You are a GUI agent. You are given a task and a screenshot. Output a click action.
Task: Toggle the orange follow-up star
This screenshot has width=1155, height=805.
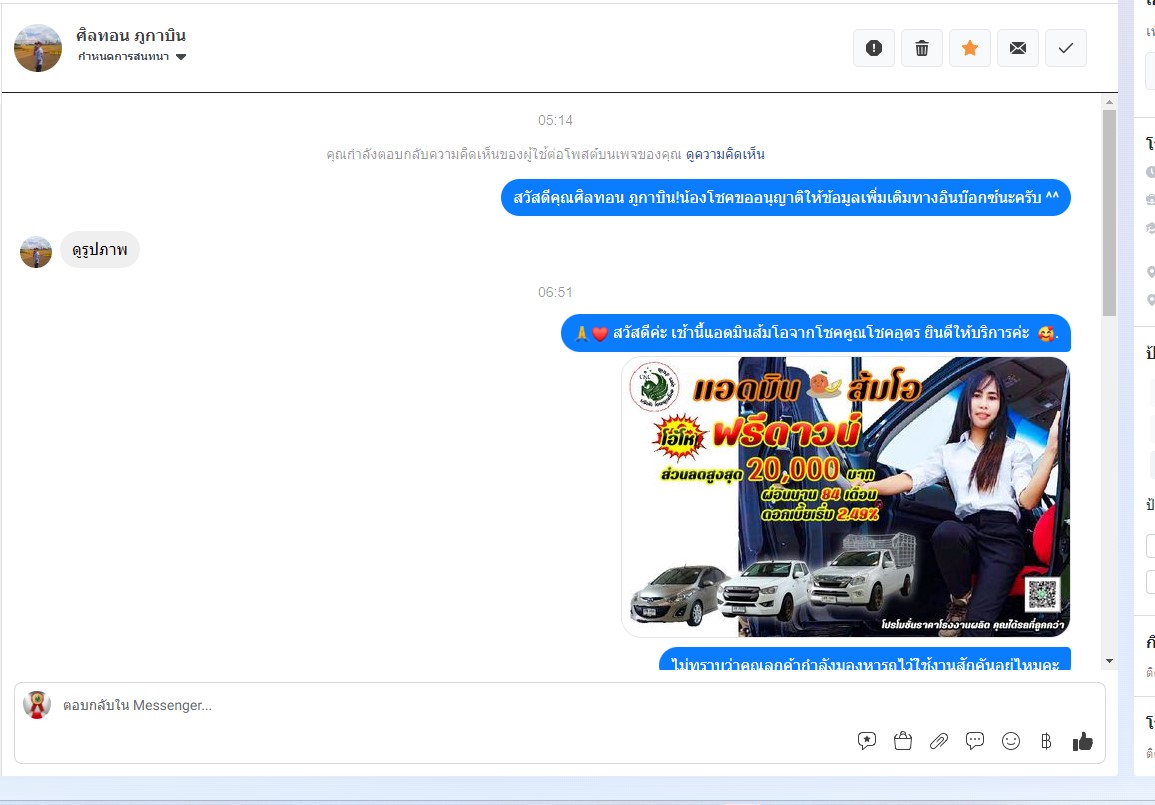[969, 48]
